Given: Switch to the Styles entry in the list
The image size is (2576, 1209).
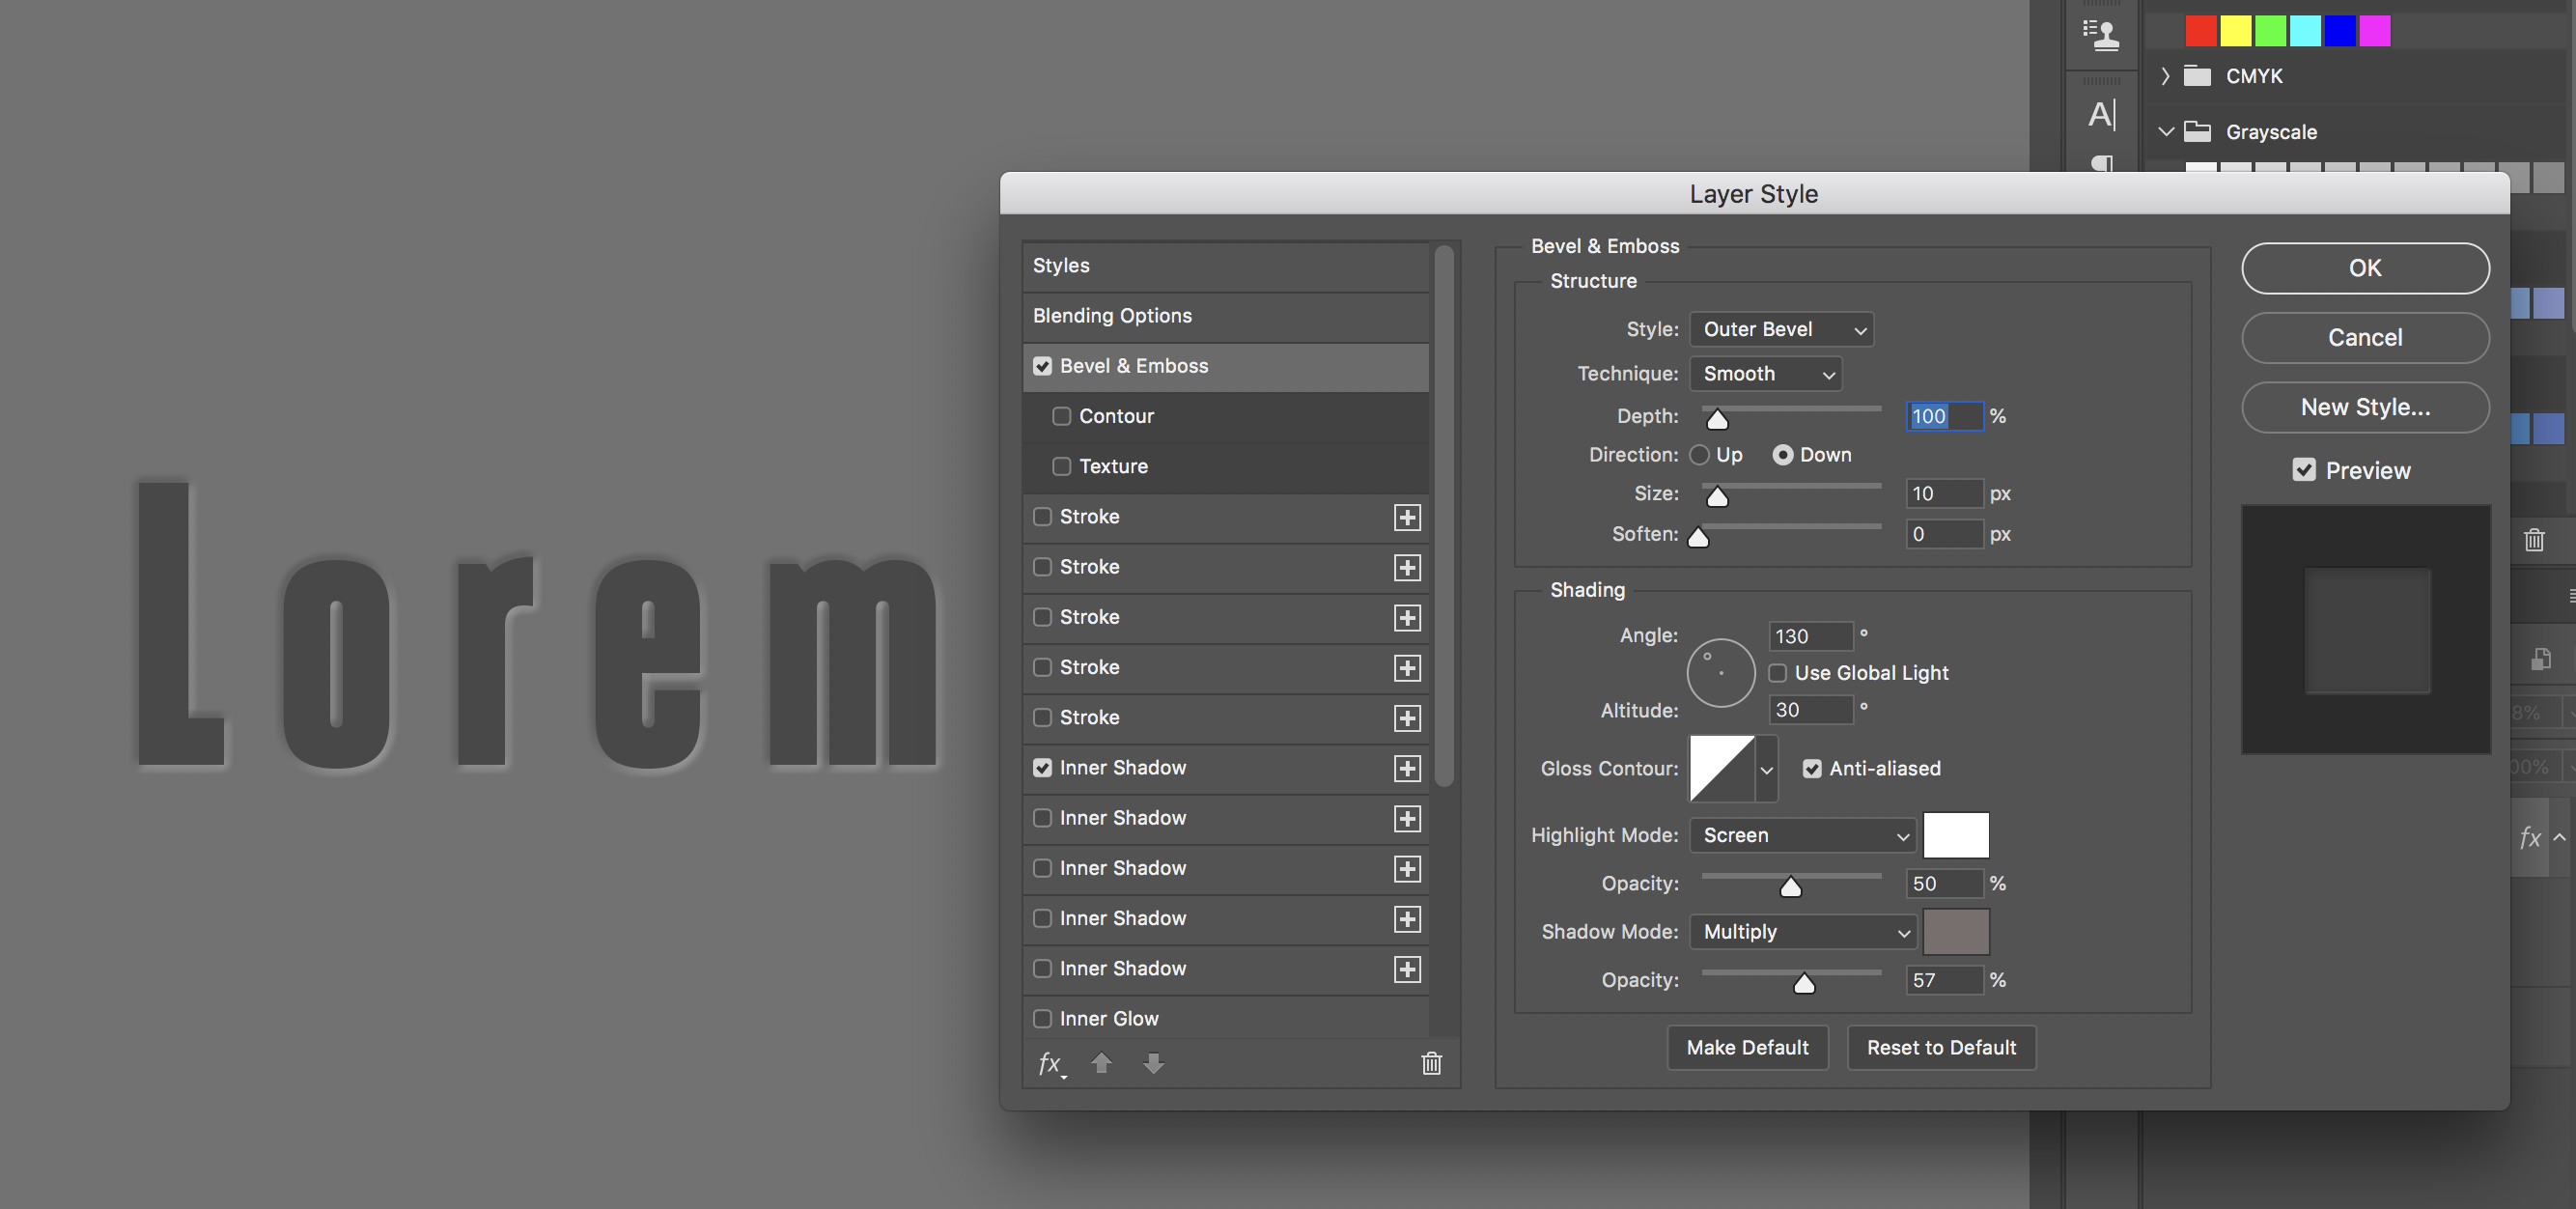Looking at the screenshot, I should click(1061, 264).
